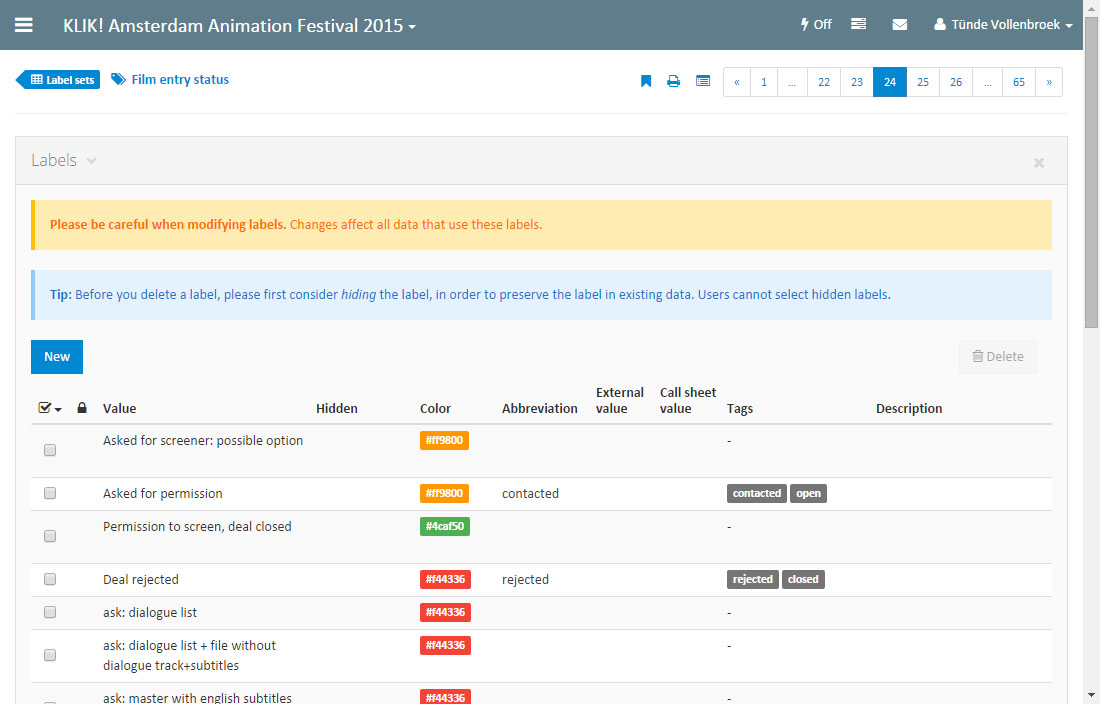Screen dimensions: 1100x704
Task: Open Tünde Vollenbroek user menu
Action: coord(1003,25)
